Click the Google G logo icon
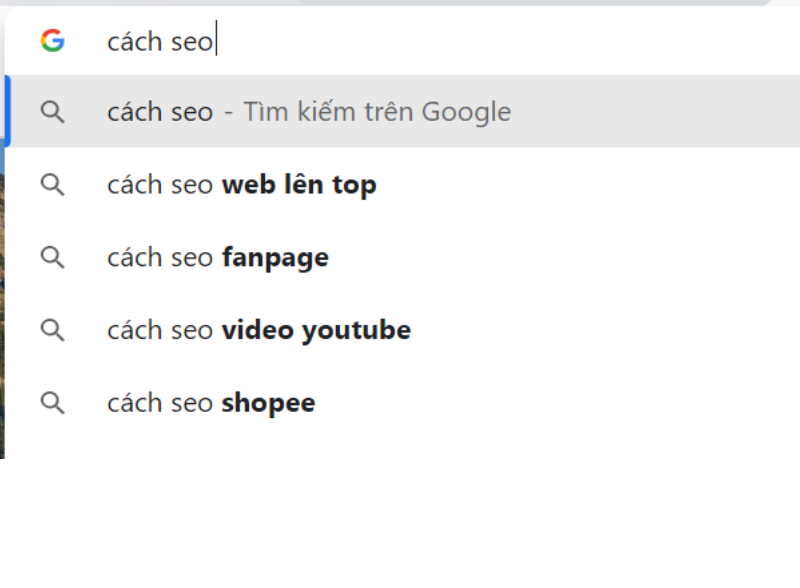Screen dimensions: 800x588 52,41
